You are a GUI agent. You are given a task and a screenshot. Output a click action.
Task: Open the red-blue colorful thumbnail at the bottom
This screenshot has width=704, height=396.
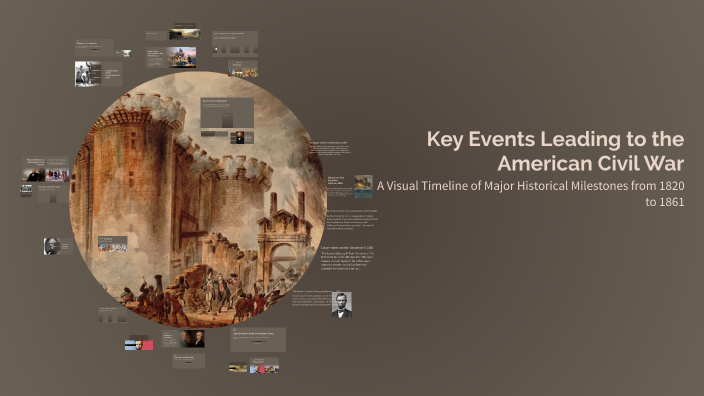[x=264, y=369]
